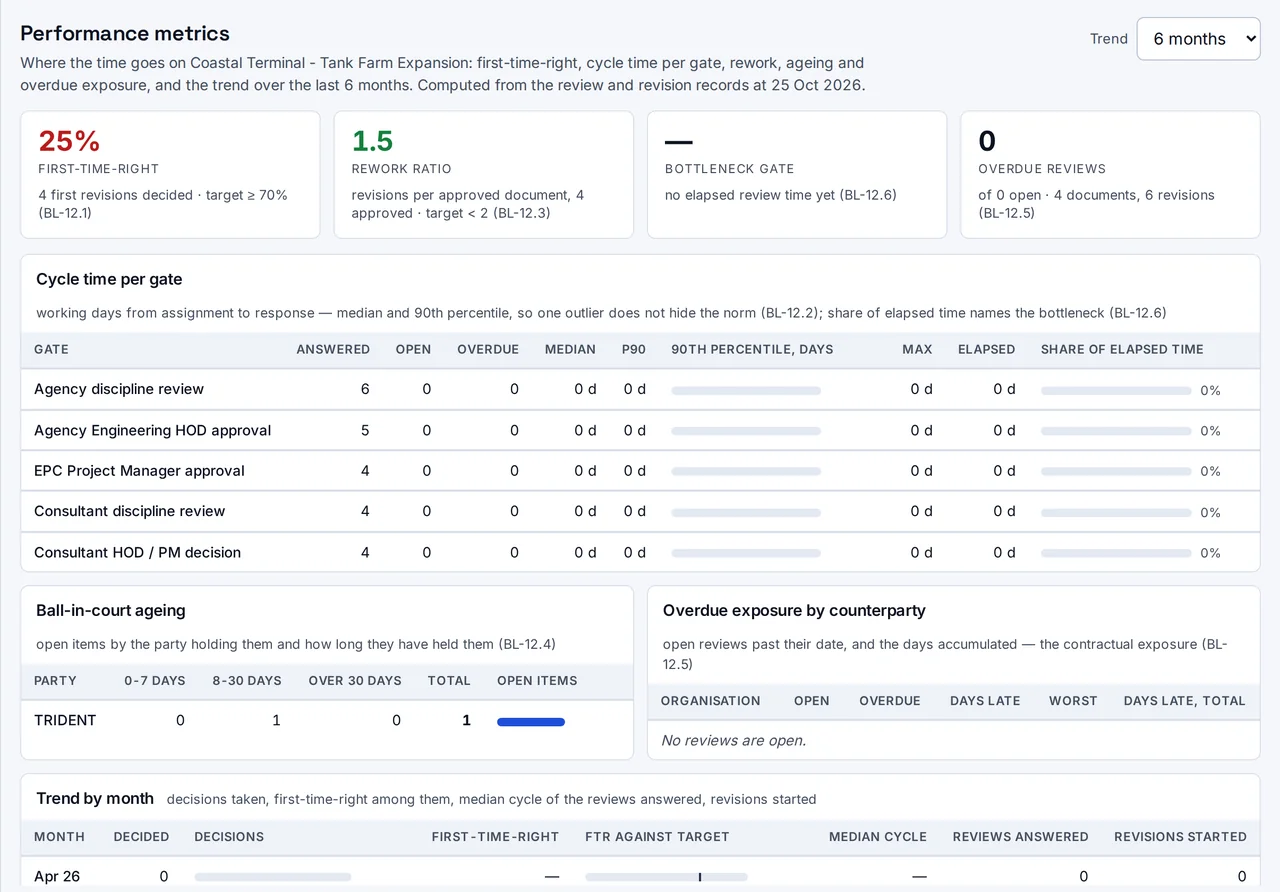Click the DAYS LATE, TOTAL column header
Image resolution: width=1280 pixels, height=892 pixels.
(x=1184, y=700)
